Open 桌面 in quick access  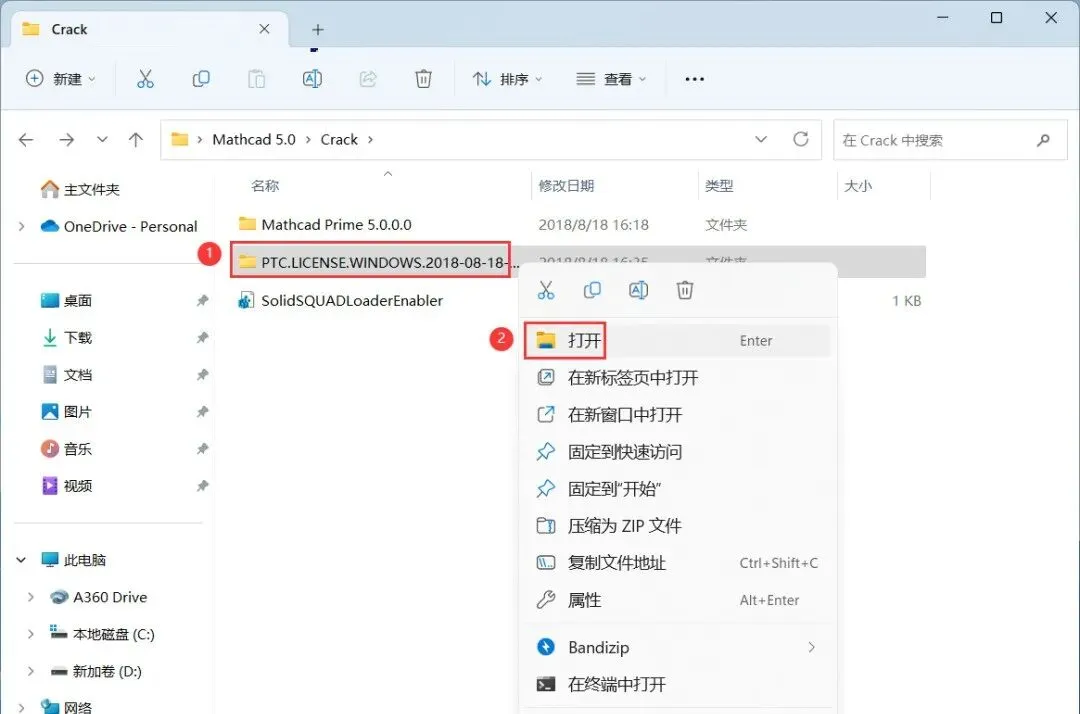pos(67,301)
